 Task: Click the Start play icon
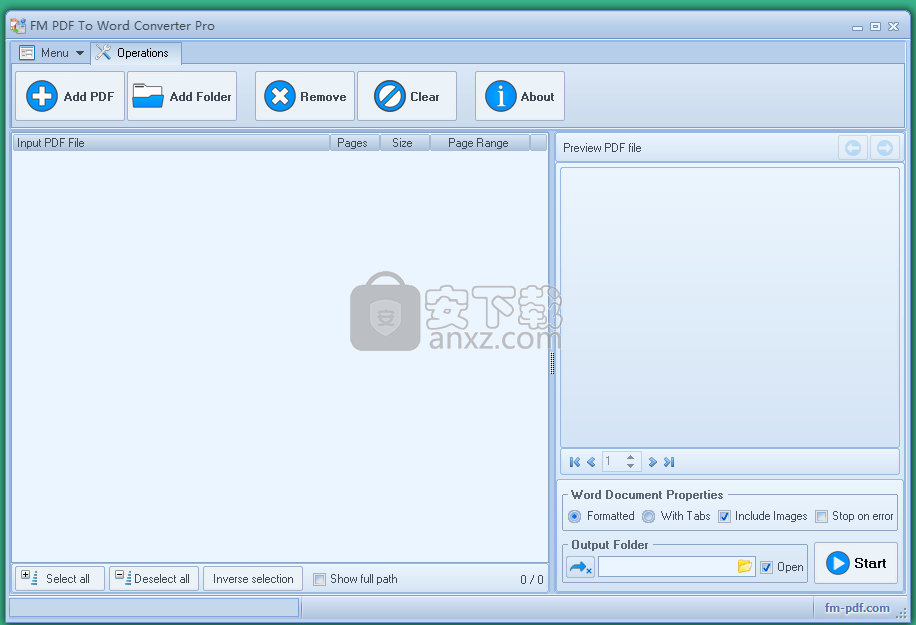838,563
